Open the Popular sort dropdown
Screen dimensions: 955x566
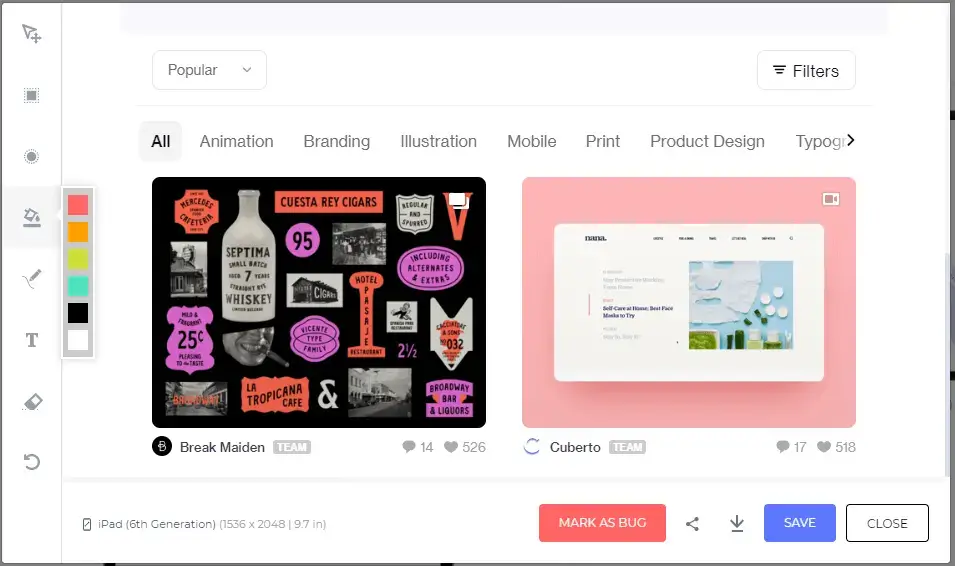point(209,70)
